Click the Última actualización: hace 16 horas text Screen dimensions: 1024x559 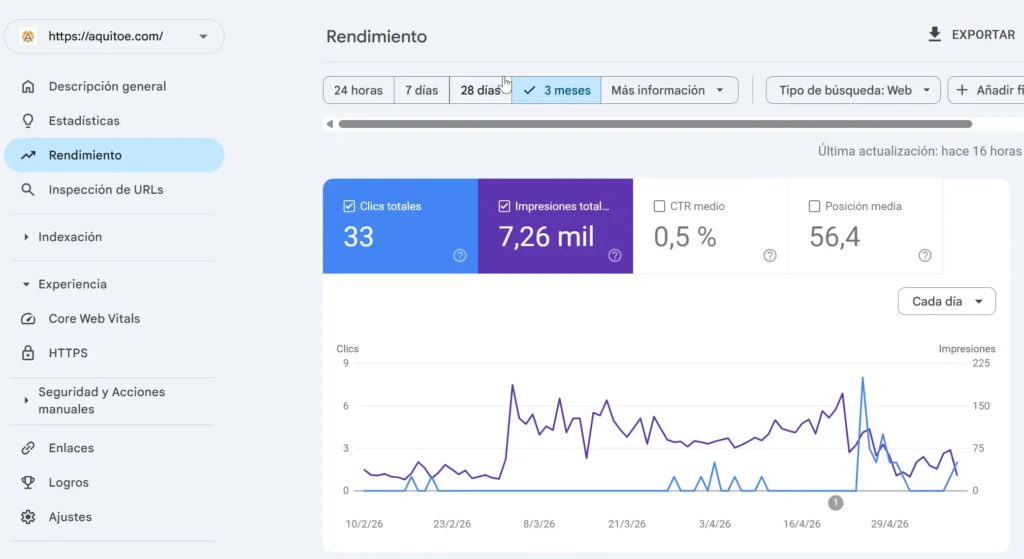[x=920, y=151]
